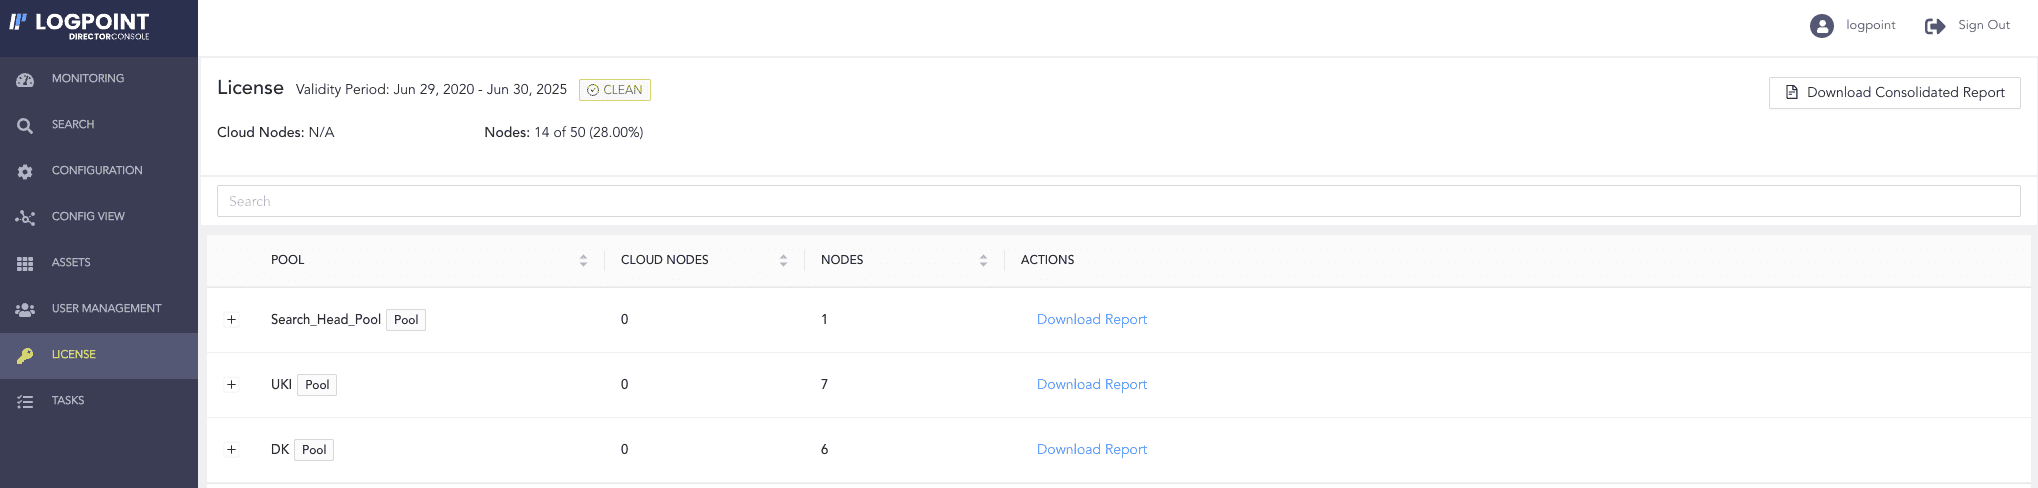The image size is (2038, 488).
Task: Click the Search magnifier icon in sidebar
Action: pyautogui.click(x=25, y=125)
